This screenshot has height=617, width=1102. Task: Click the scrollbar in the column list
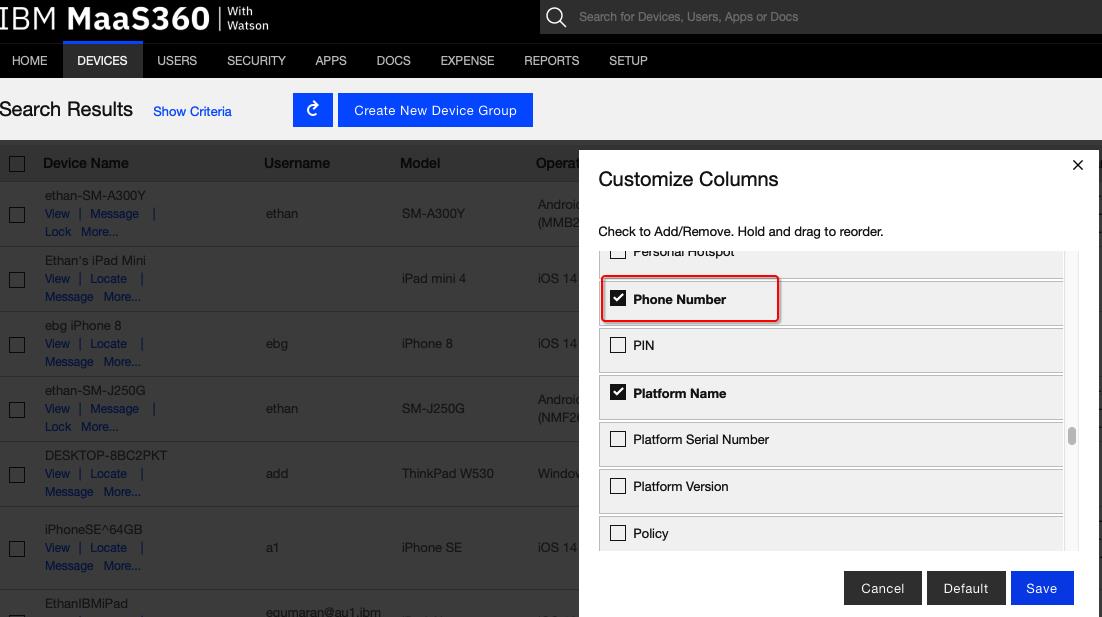1071,435
